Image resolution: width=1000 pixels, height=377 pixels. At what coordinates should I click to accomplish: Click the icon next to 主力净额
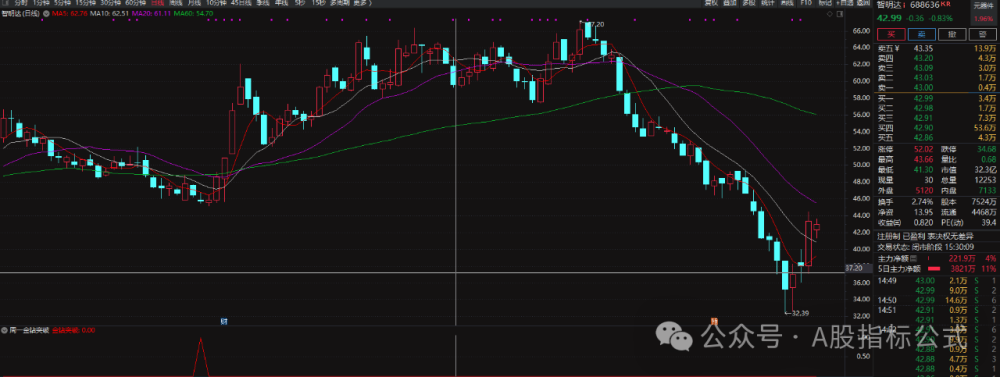tap(913, 258)
